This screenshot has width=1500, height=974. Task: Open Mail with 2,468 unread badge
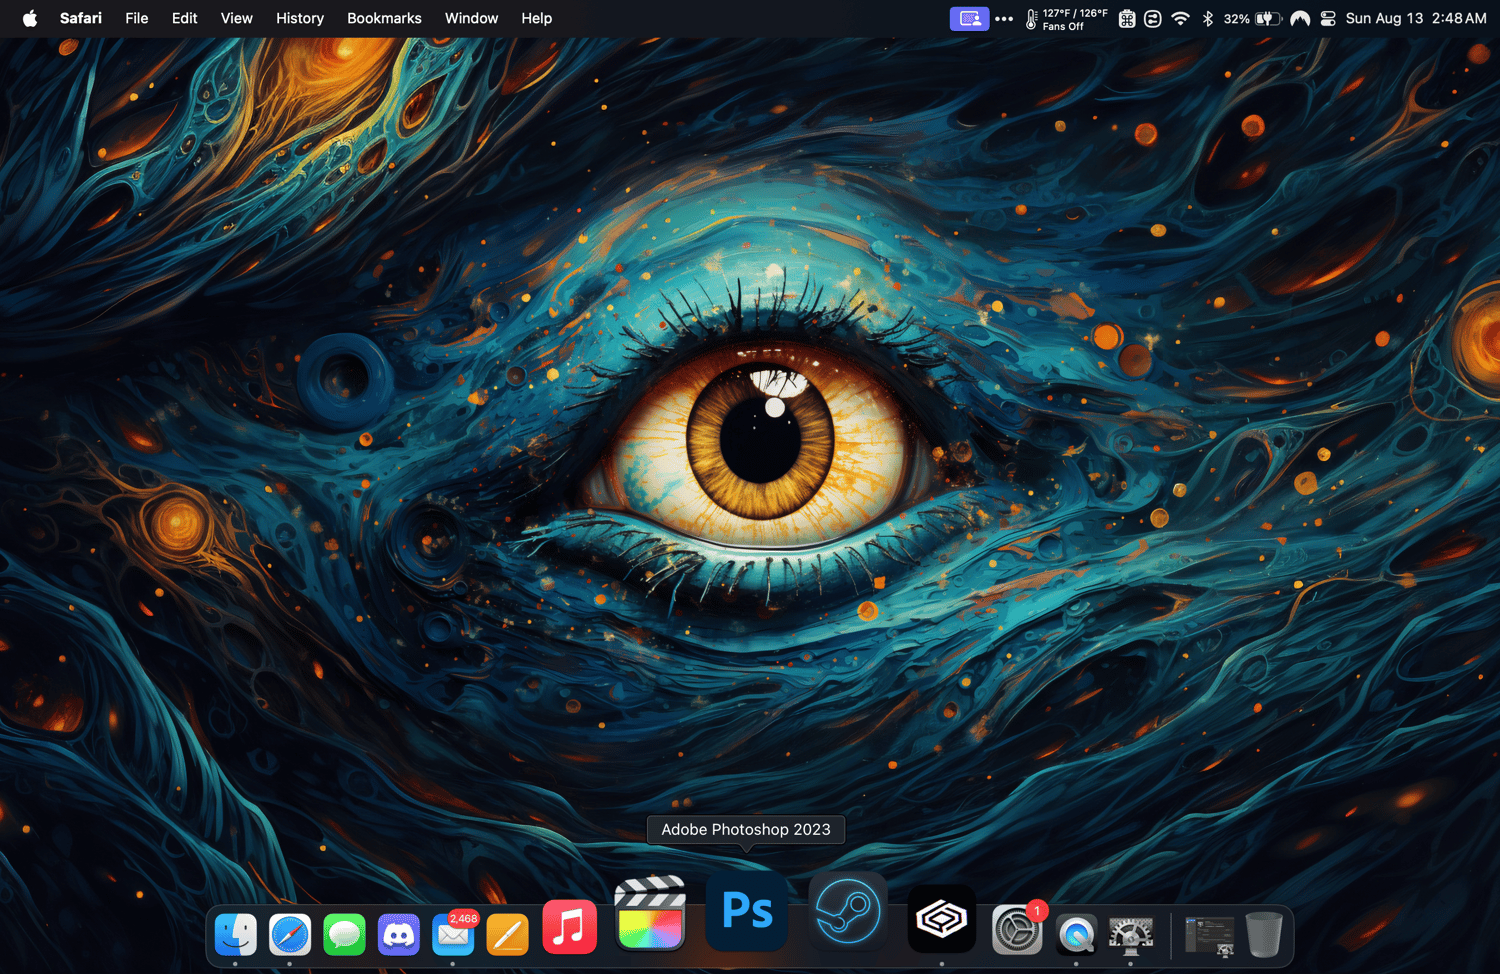[453, 934]
